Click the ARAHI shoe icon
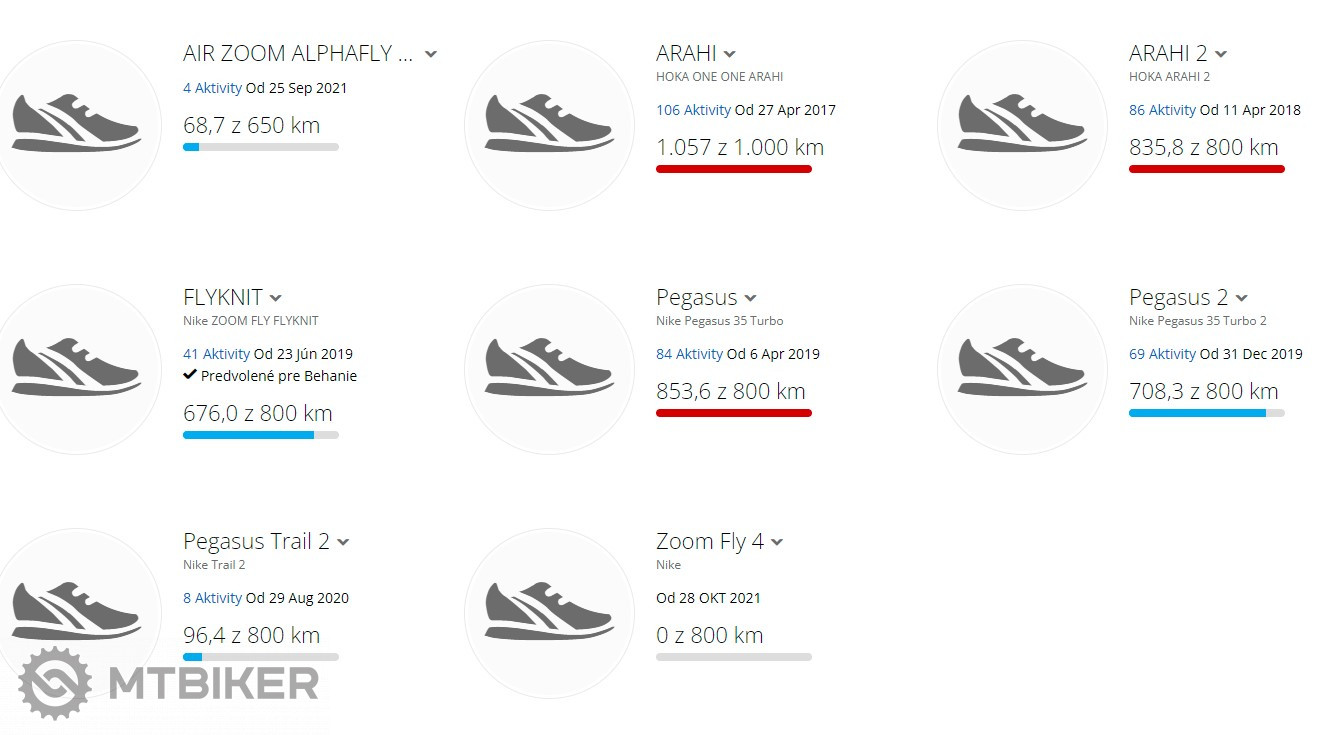 coord(549,125)
